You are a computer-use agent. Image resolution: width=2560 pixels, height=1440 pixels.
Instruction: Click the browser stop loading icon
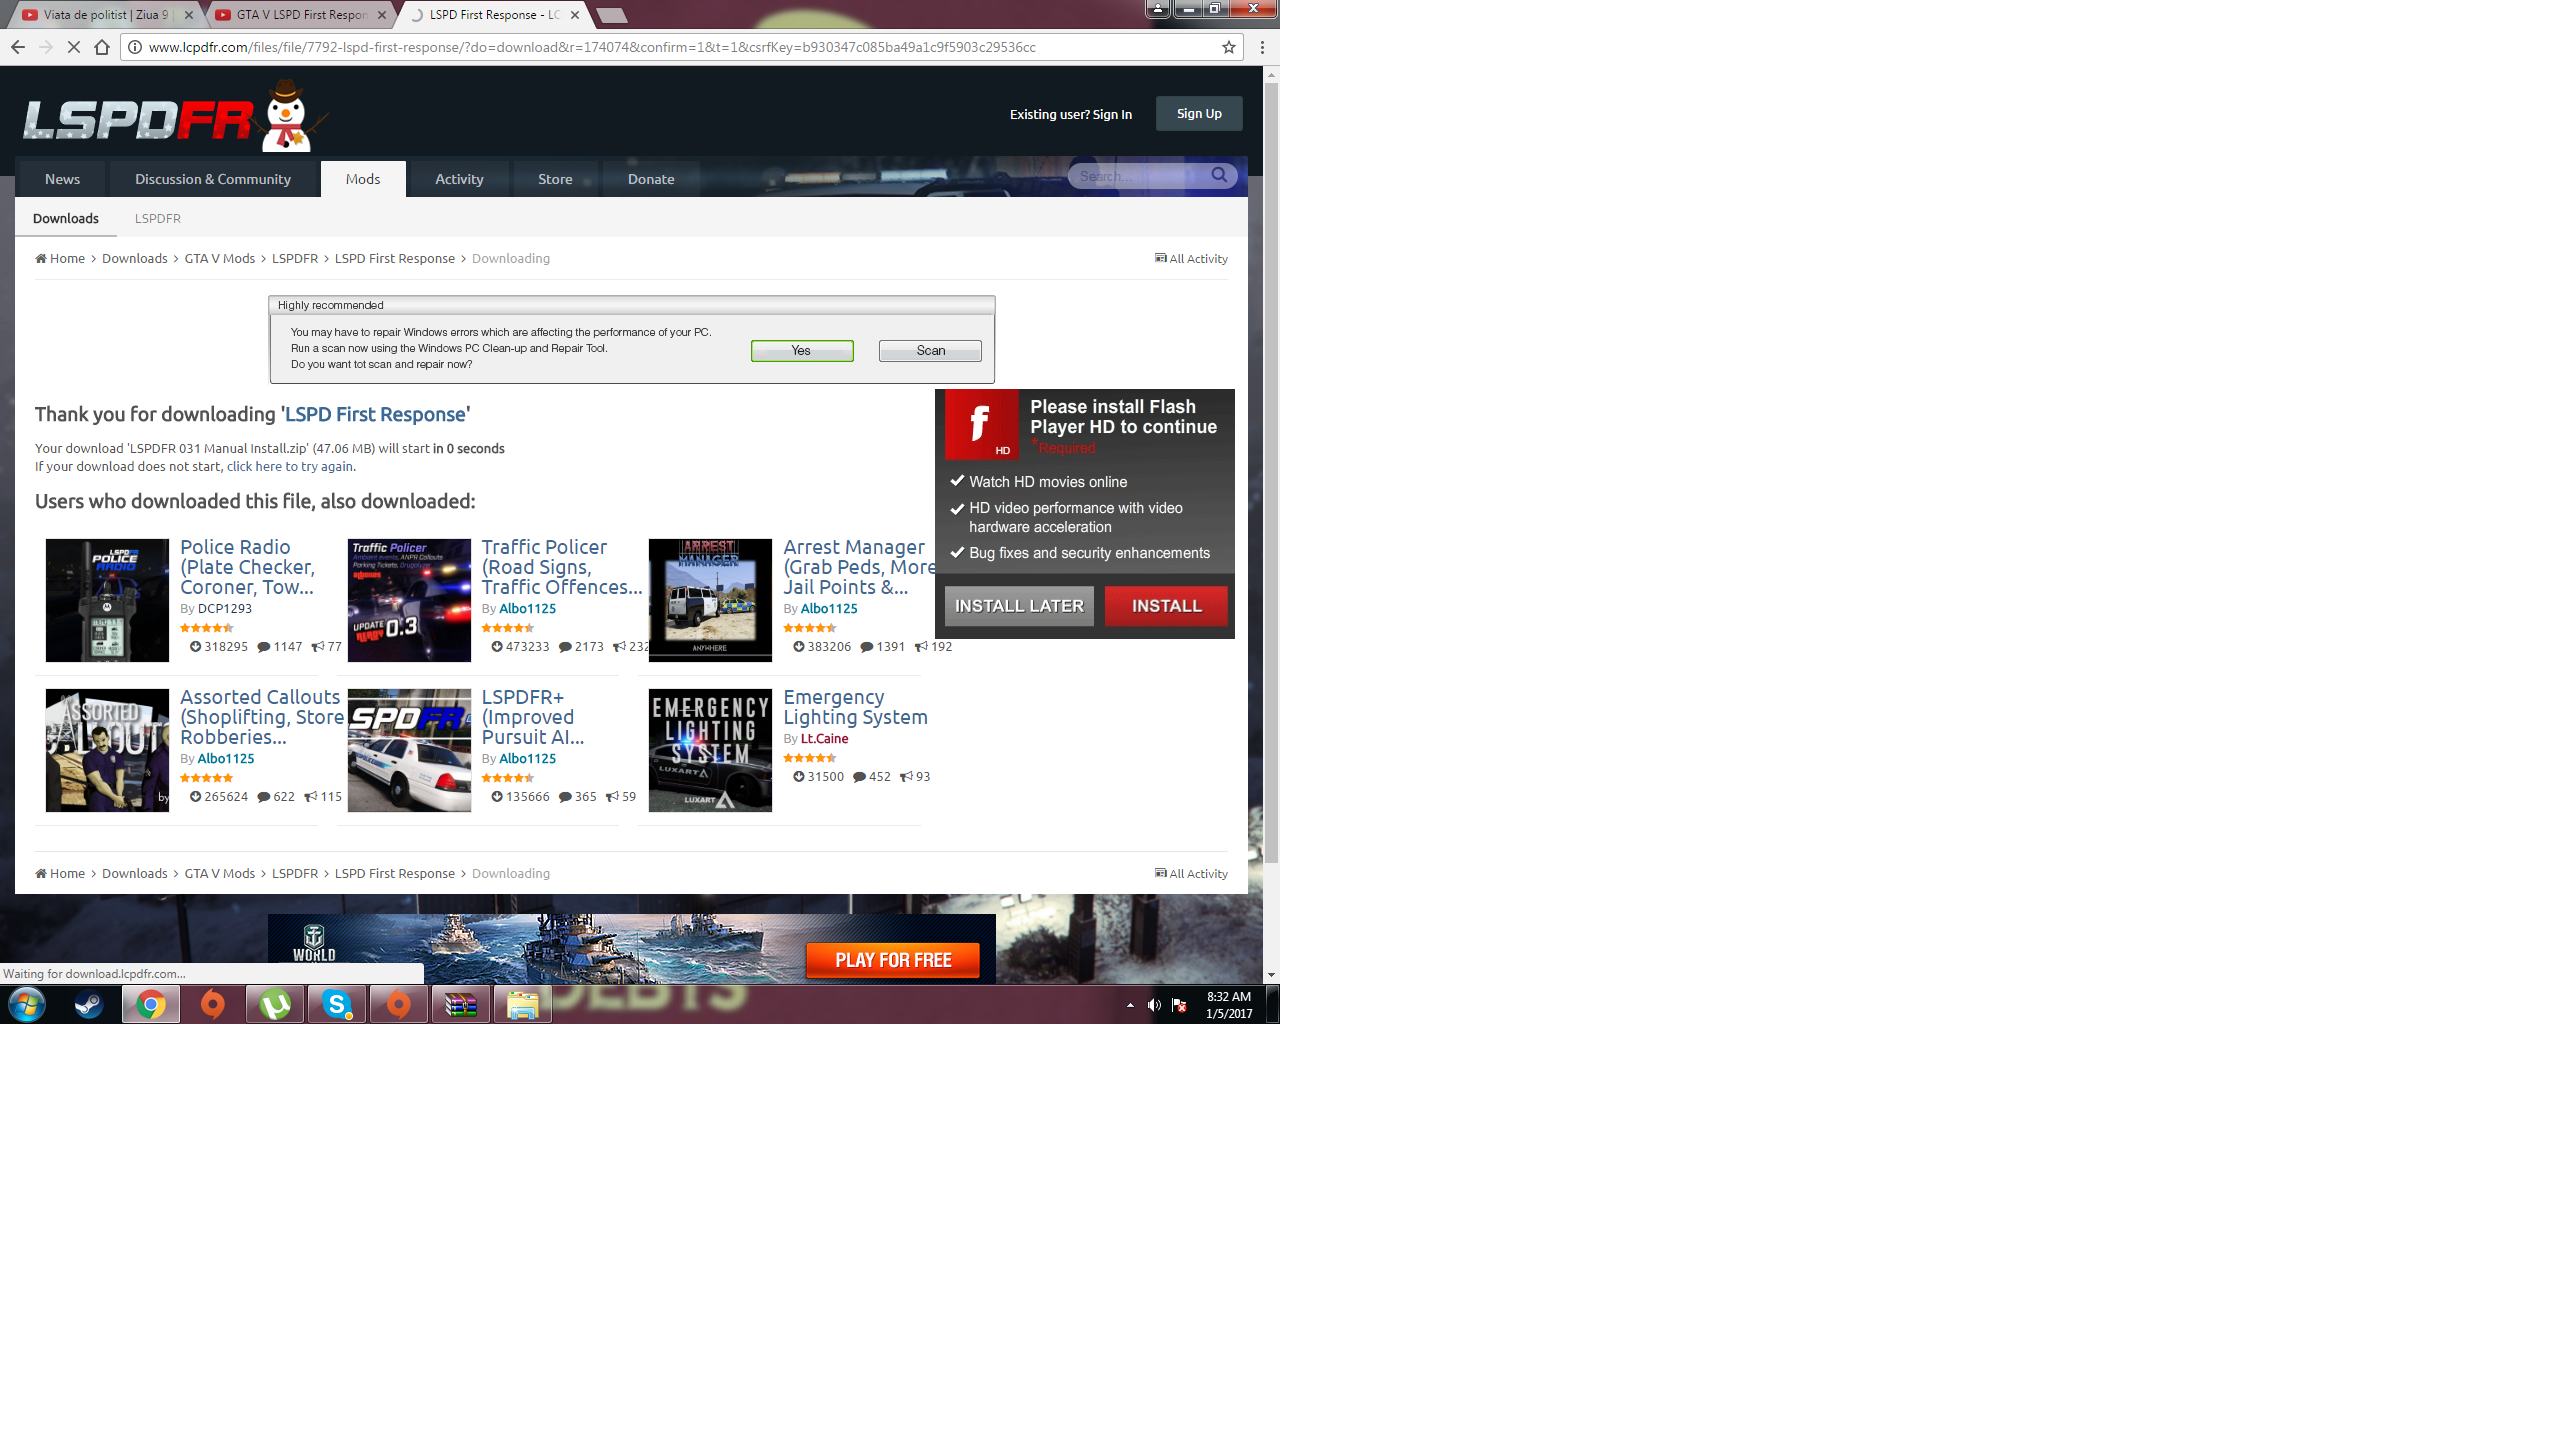(73, 47)
